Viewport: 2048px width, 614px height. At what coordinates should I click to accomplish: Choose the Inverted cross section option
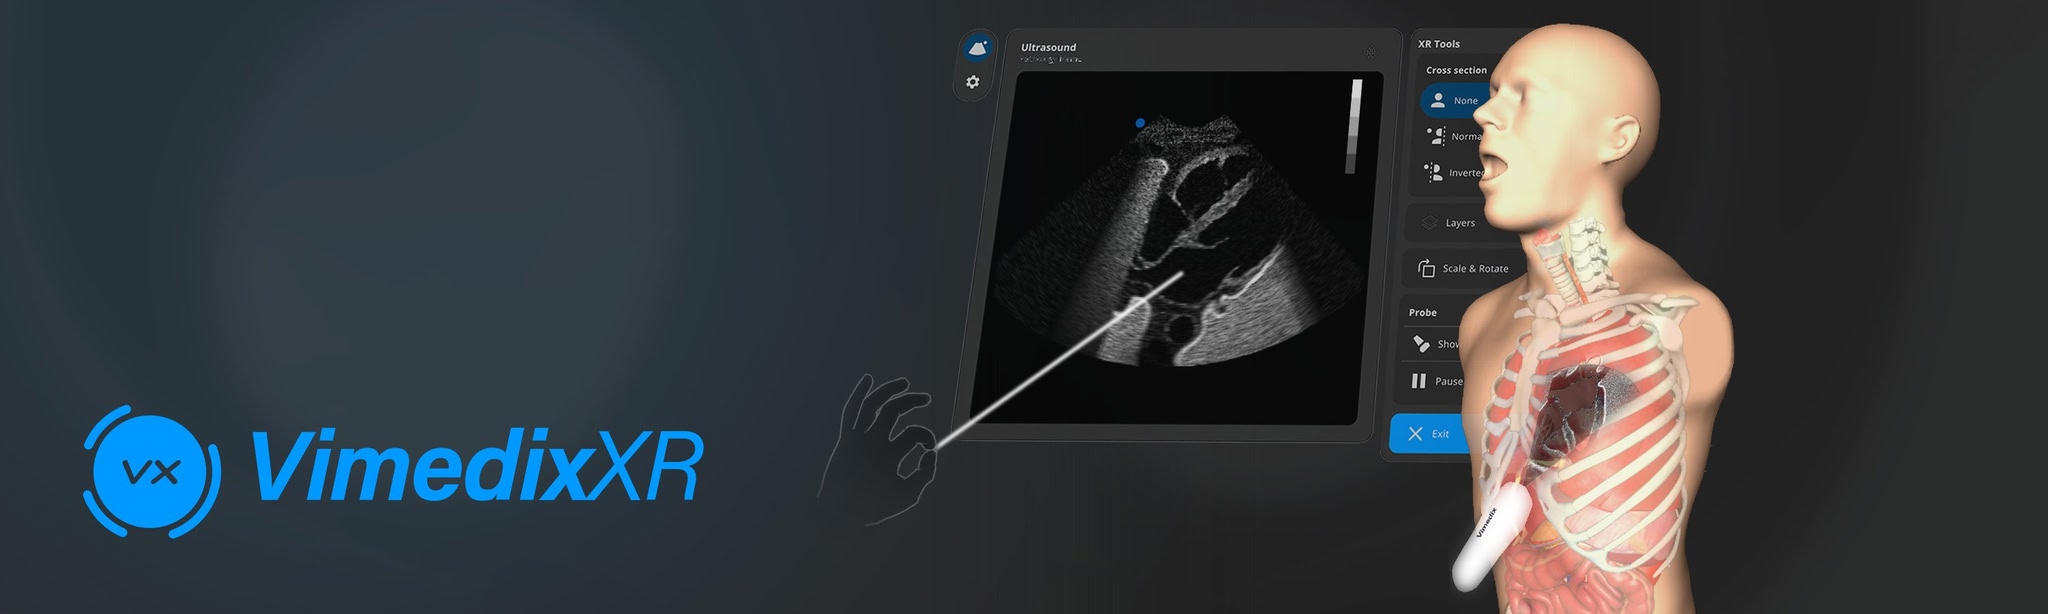pyautogui.click(x=1455, y=172)
